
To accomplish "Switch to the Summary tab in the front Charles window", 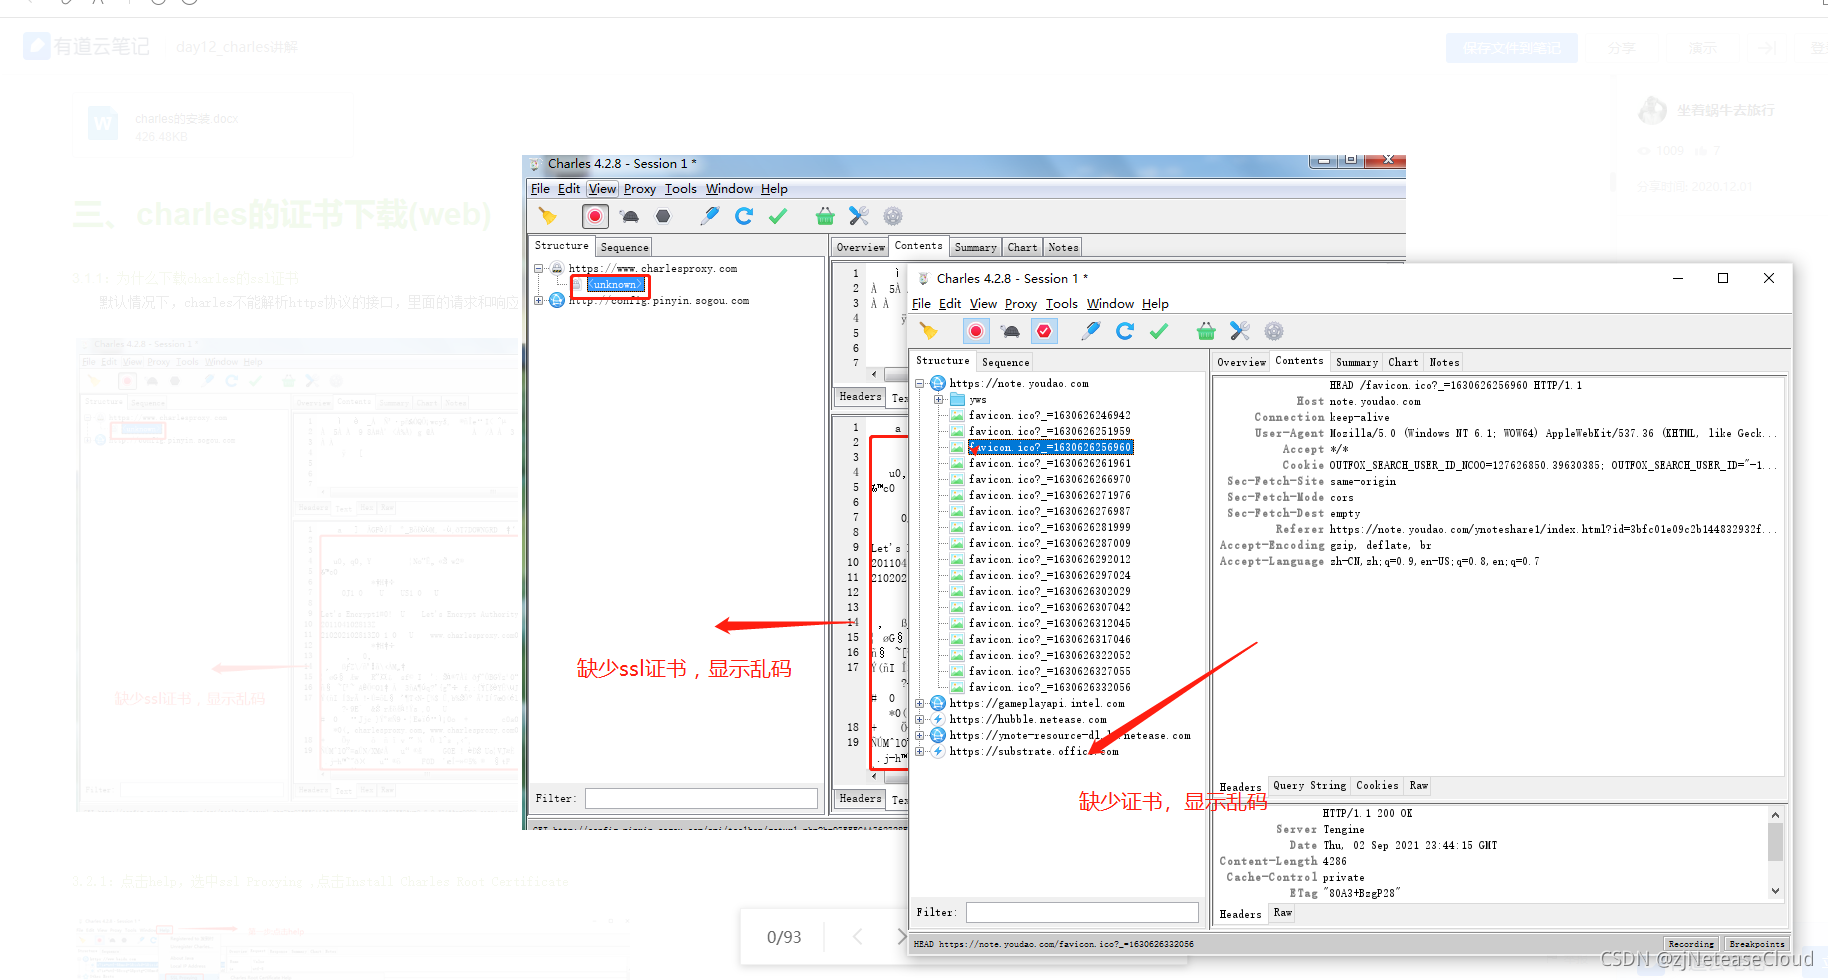I will coord(1356,363).
